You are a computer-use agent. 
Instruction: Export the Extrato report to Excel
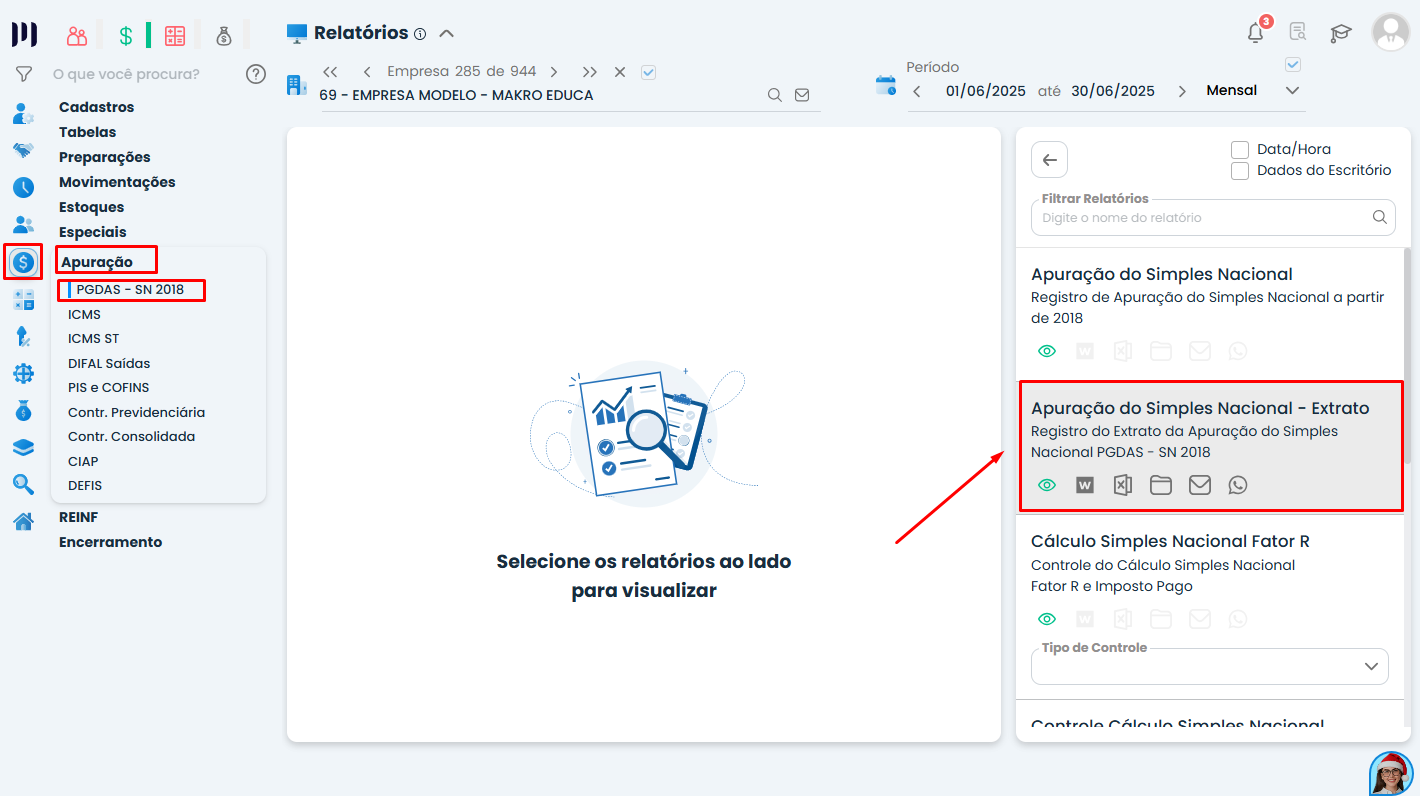coord(1122,485)
